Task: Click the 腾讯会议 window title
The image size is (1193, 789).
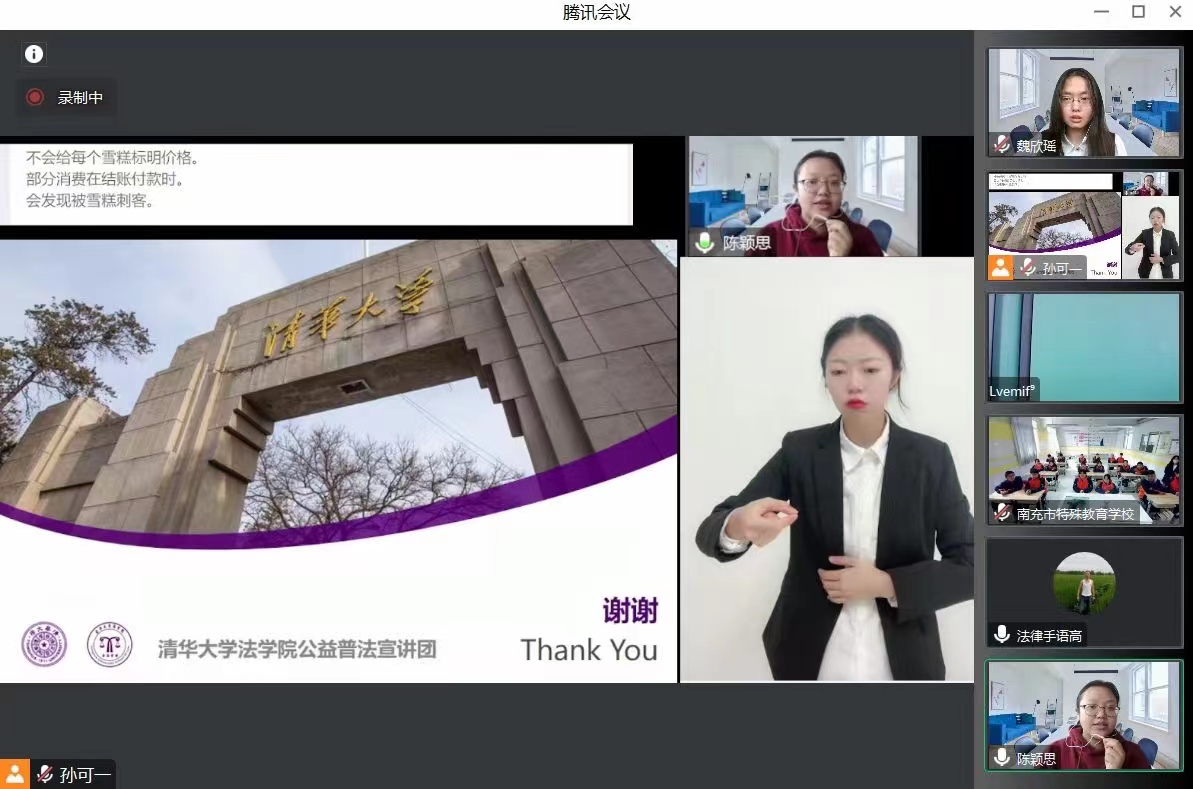Action: tap(596, 12)
